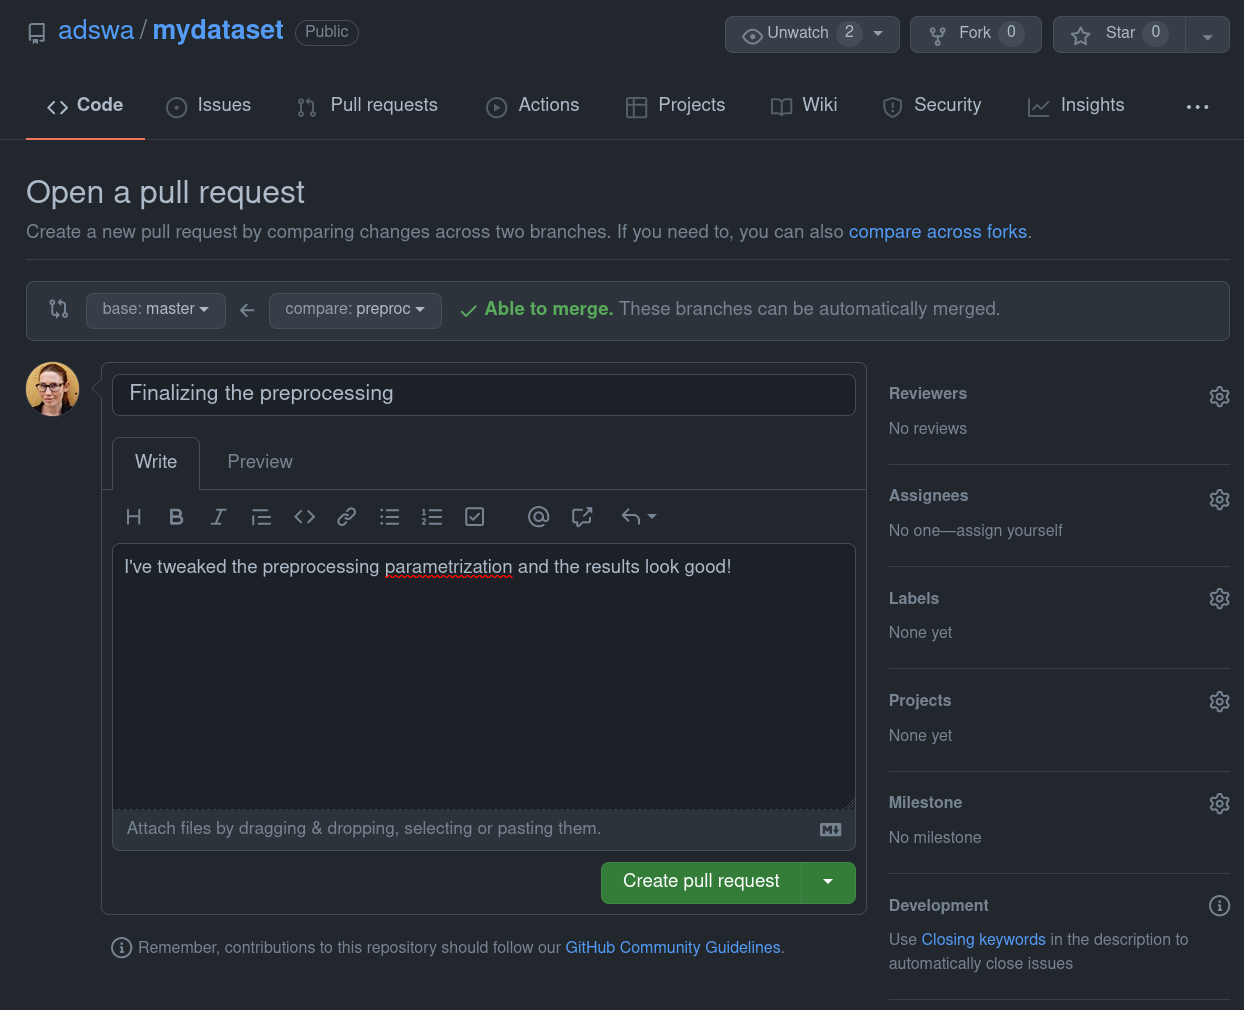Expand the Create pull request options arrow
Image resolution: width=1244 pixels, height=1010 pixels.
(828, 882)
